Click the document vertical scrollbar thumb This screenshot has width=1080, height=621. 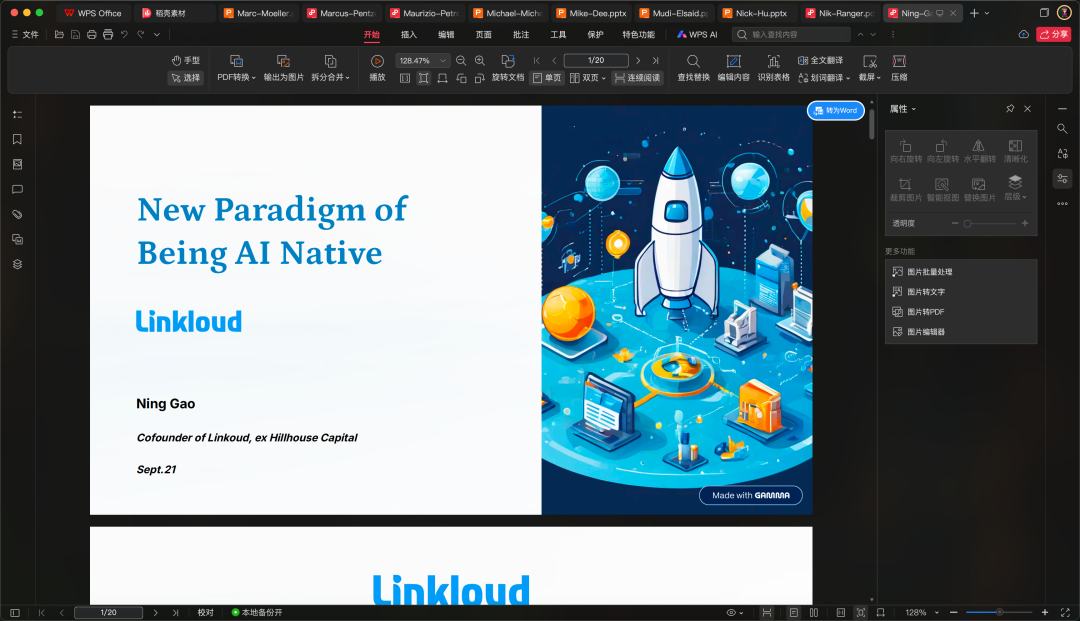(x=872, y=124)
